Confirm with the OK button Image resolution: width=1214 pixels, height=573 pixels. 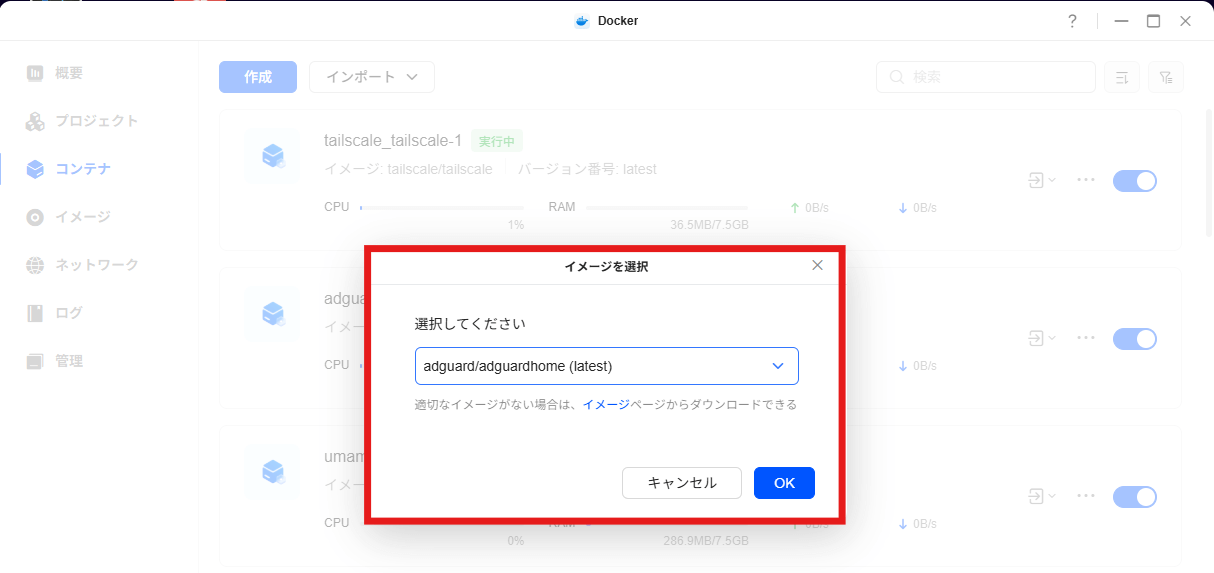click(x=784, y=483)
